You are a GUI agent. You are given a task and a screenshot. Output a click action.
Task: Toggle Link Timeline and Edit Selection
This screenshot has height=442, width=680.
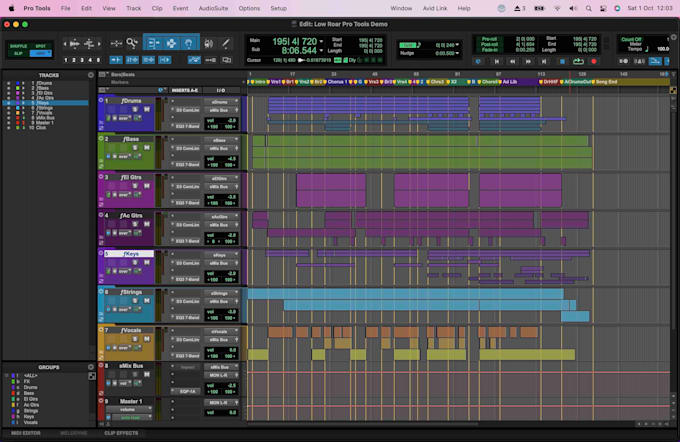132,60
